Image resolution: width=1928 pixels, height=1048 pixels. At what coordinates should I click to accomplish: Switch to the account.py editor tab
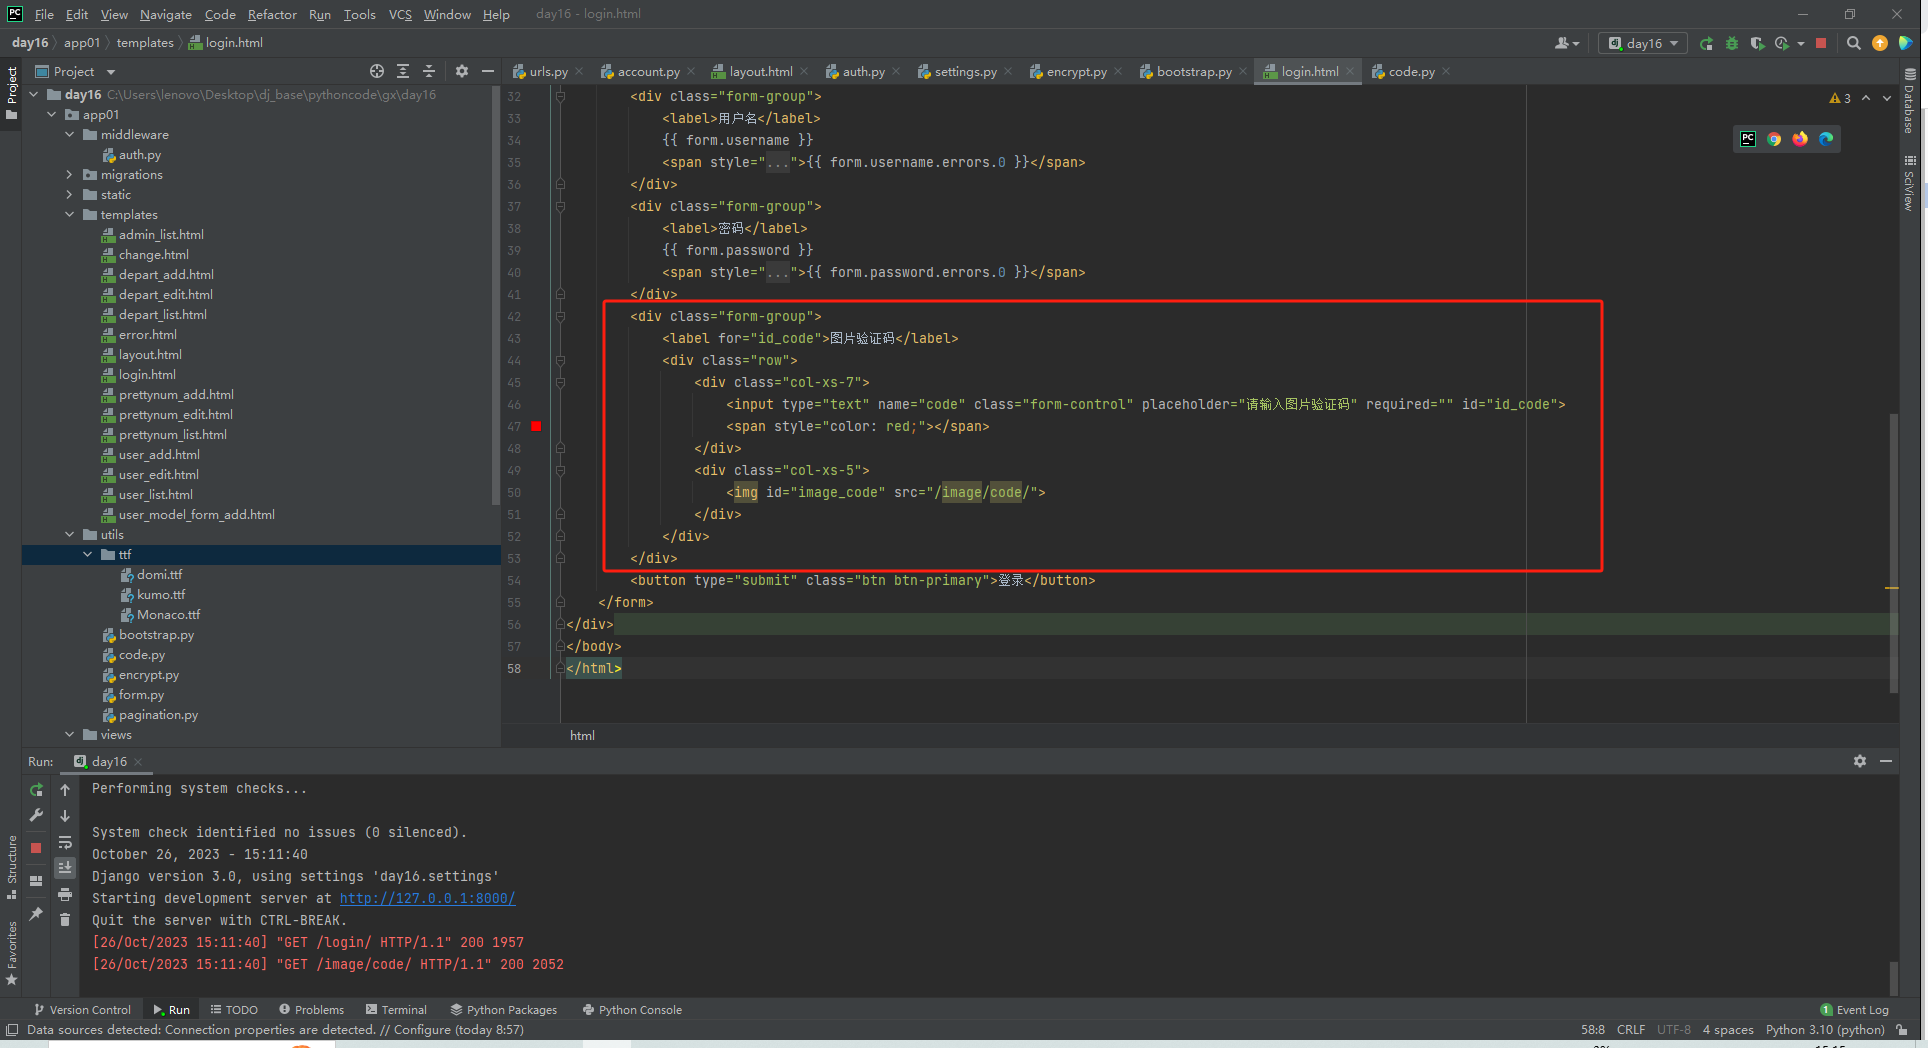pos(647,72)
